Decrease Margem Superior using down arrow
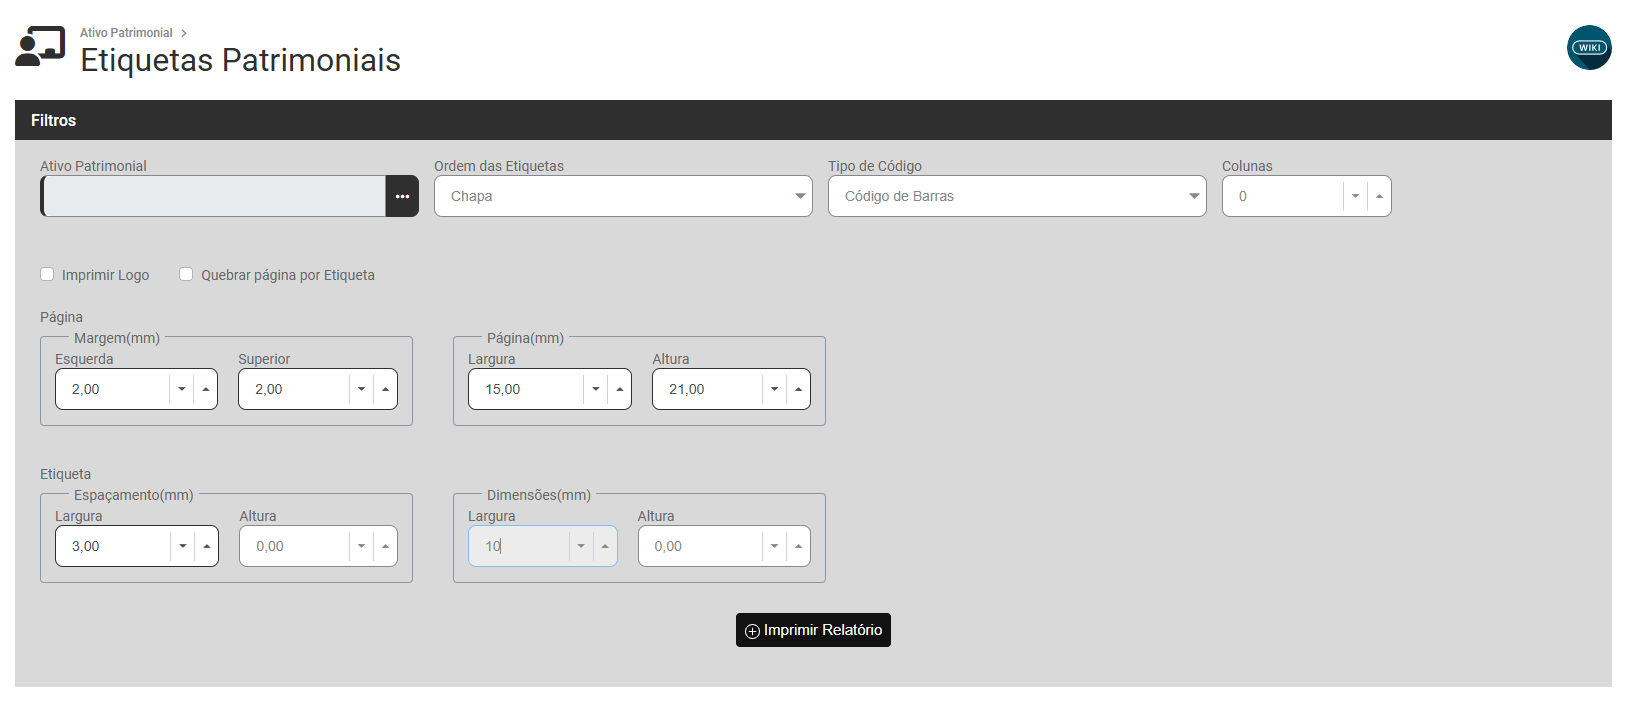This screenshot has width=1627, height=707. tap(361, 390)
